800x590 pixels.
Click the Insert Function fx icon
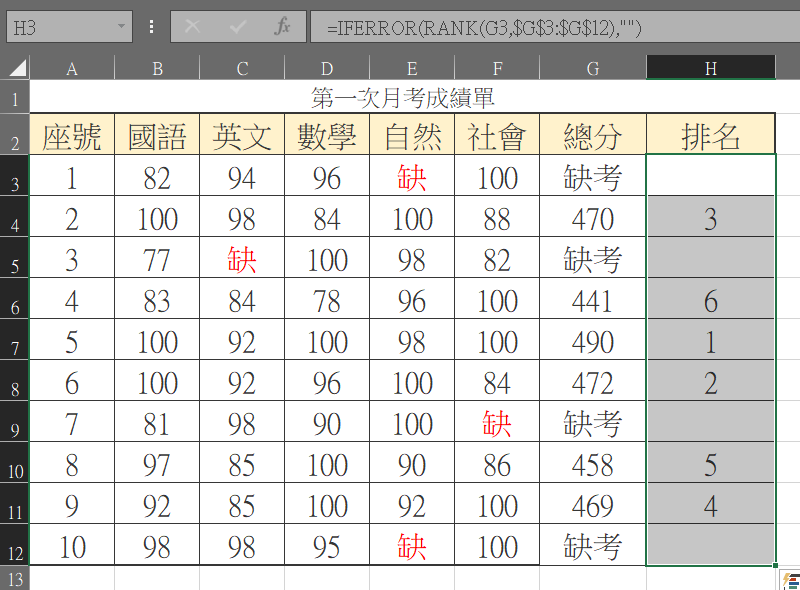(282, 26)
